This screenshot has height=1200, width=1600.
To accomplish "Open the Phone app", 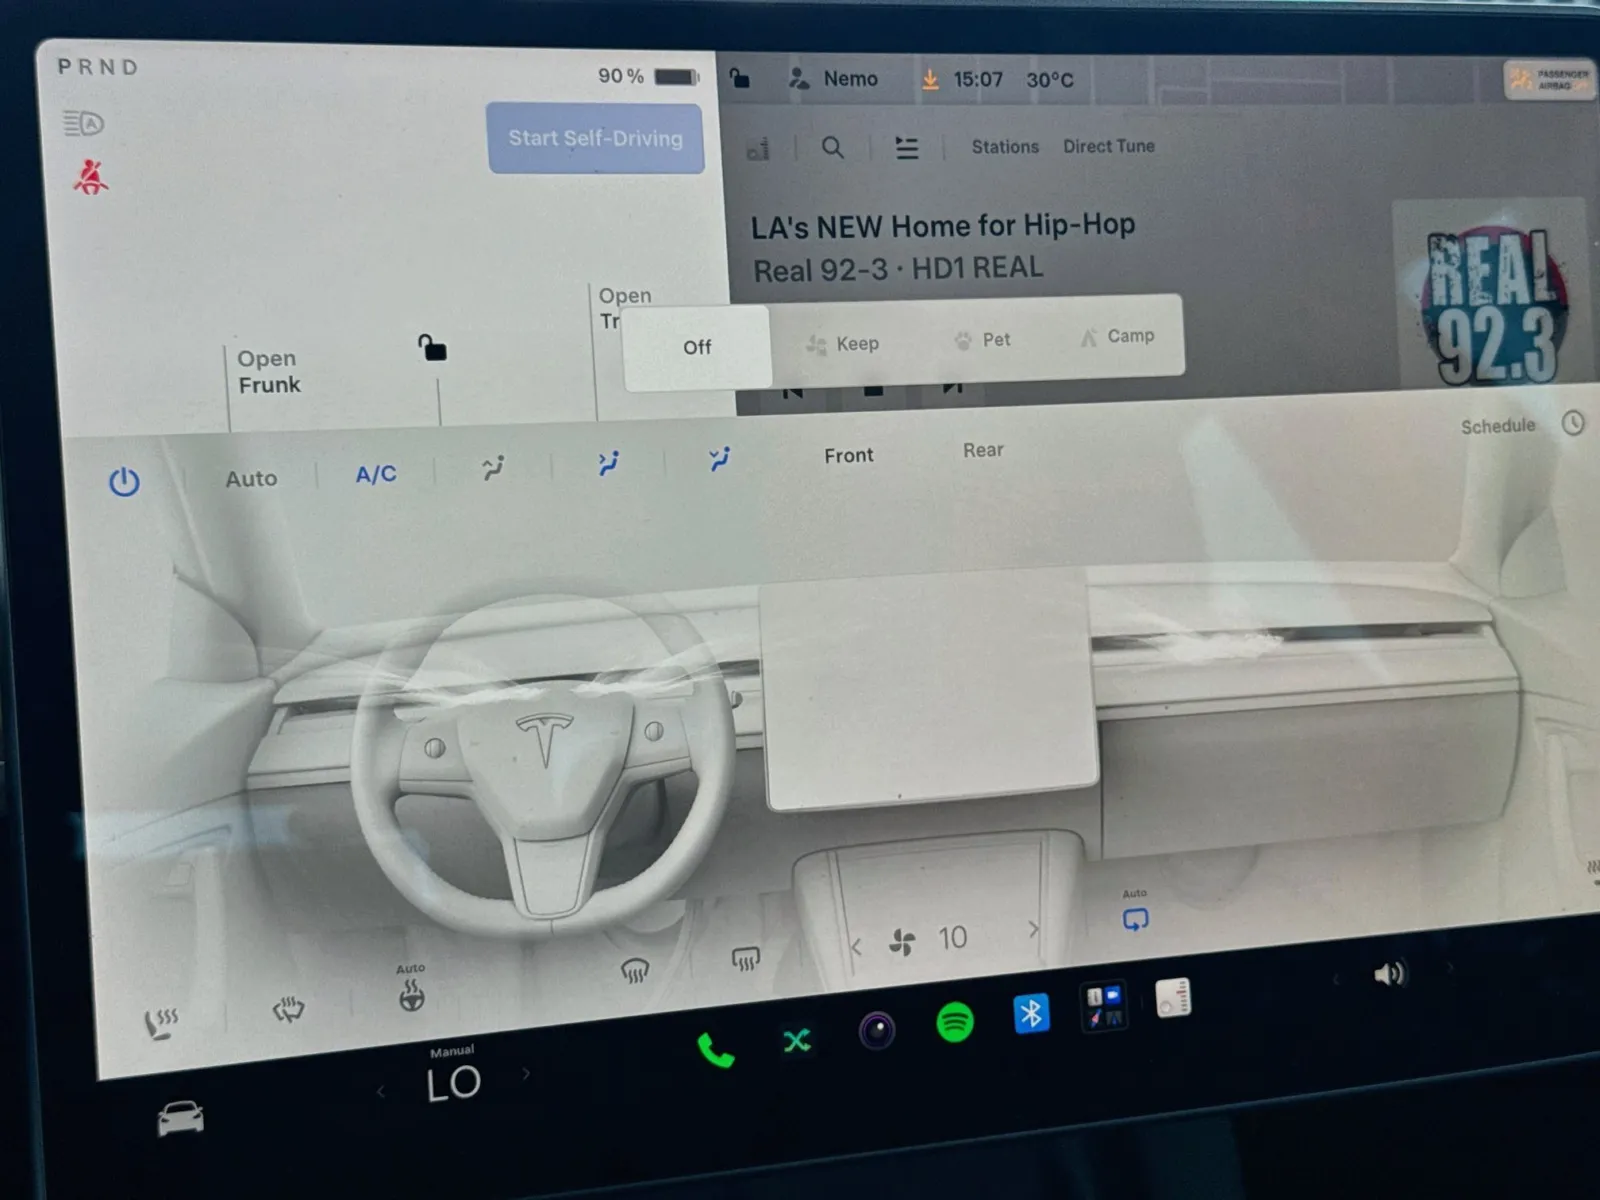I will point(716,1050).
